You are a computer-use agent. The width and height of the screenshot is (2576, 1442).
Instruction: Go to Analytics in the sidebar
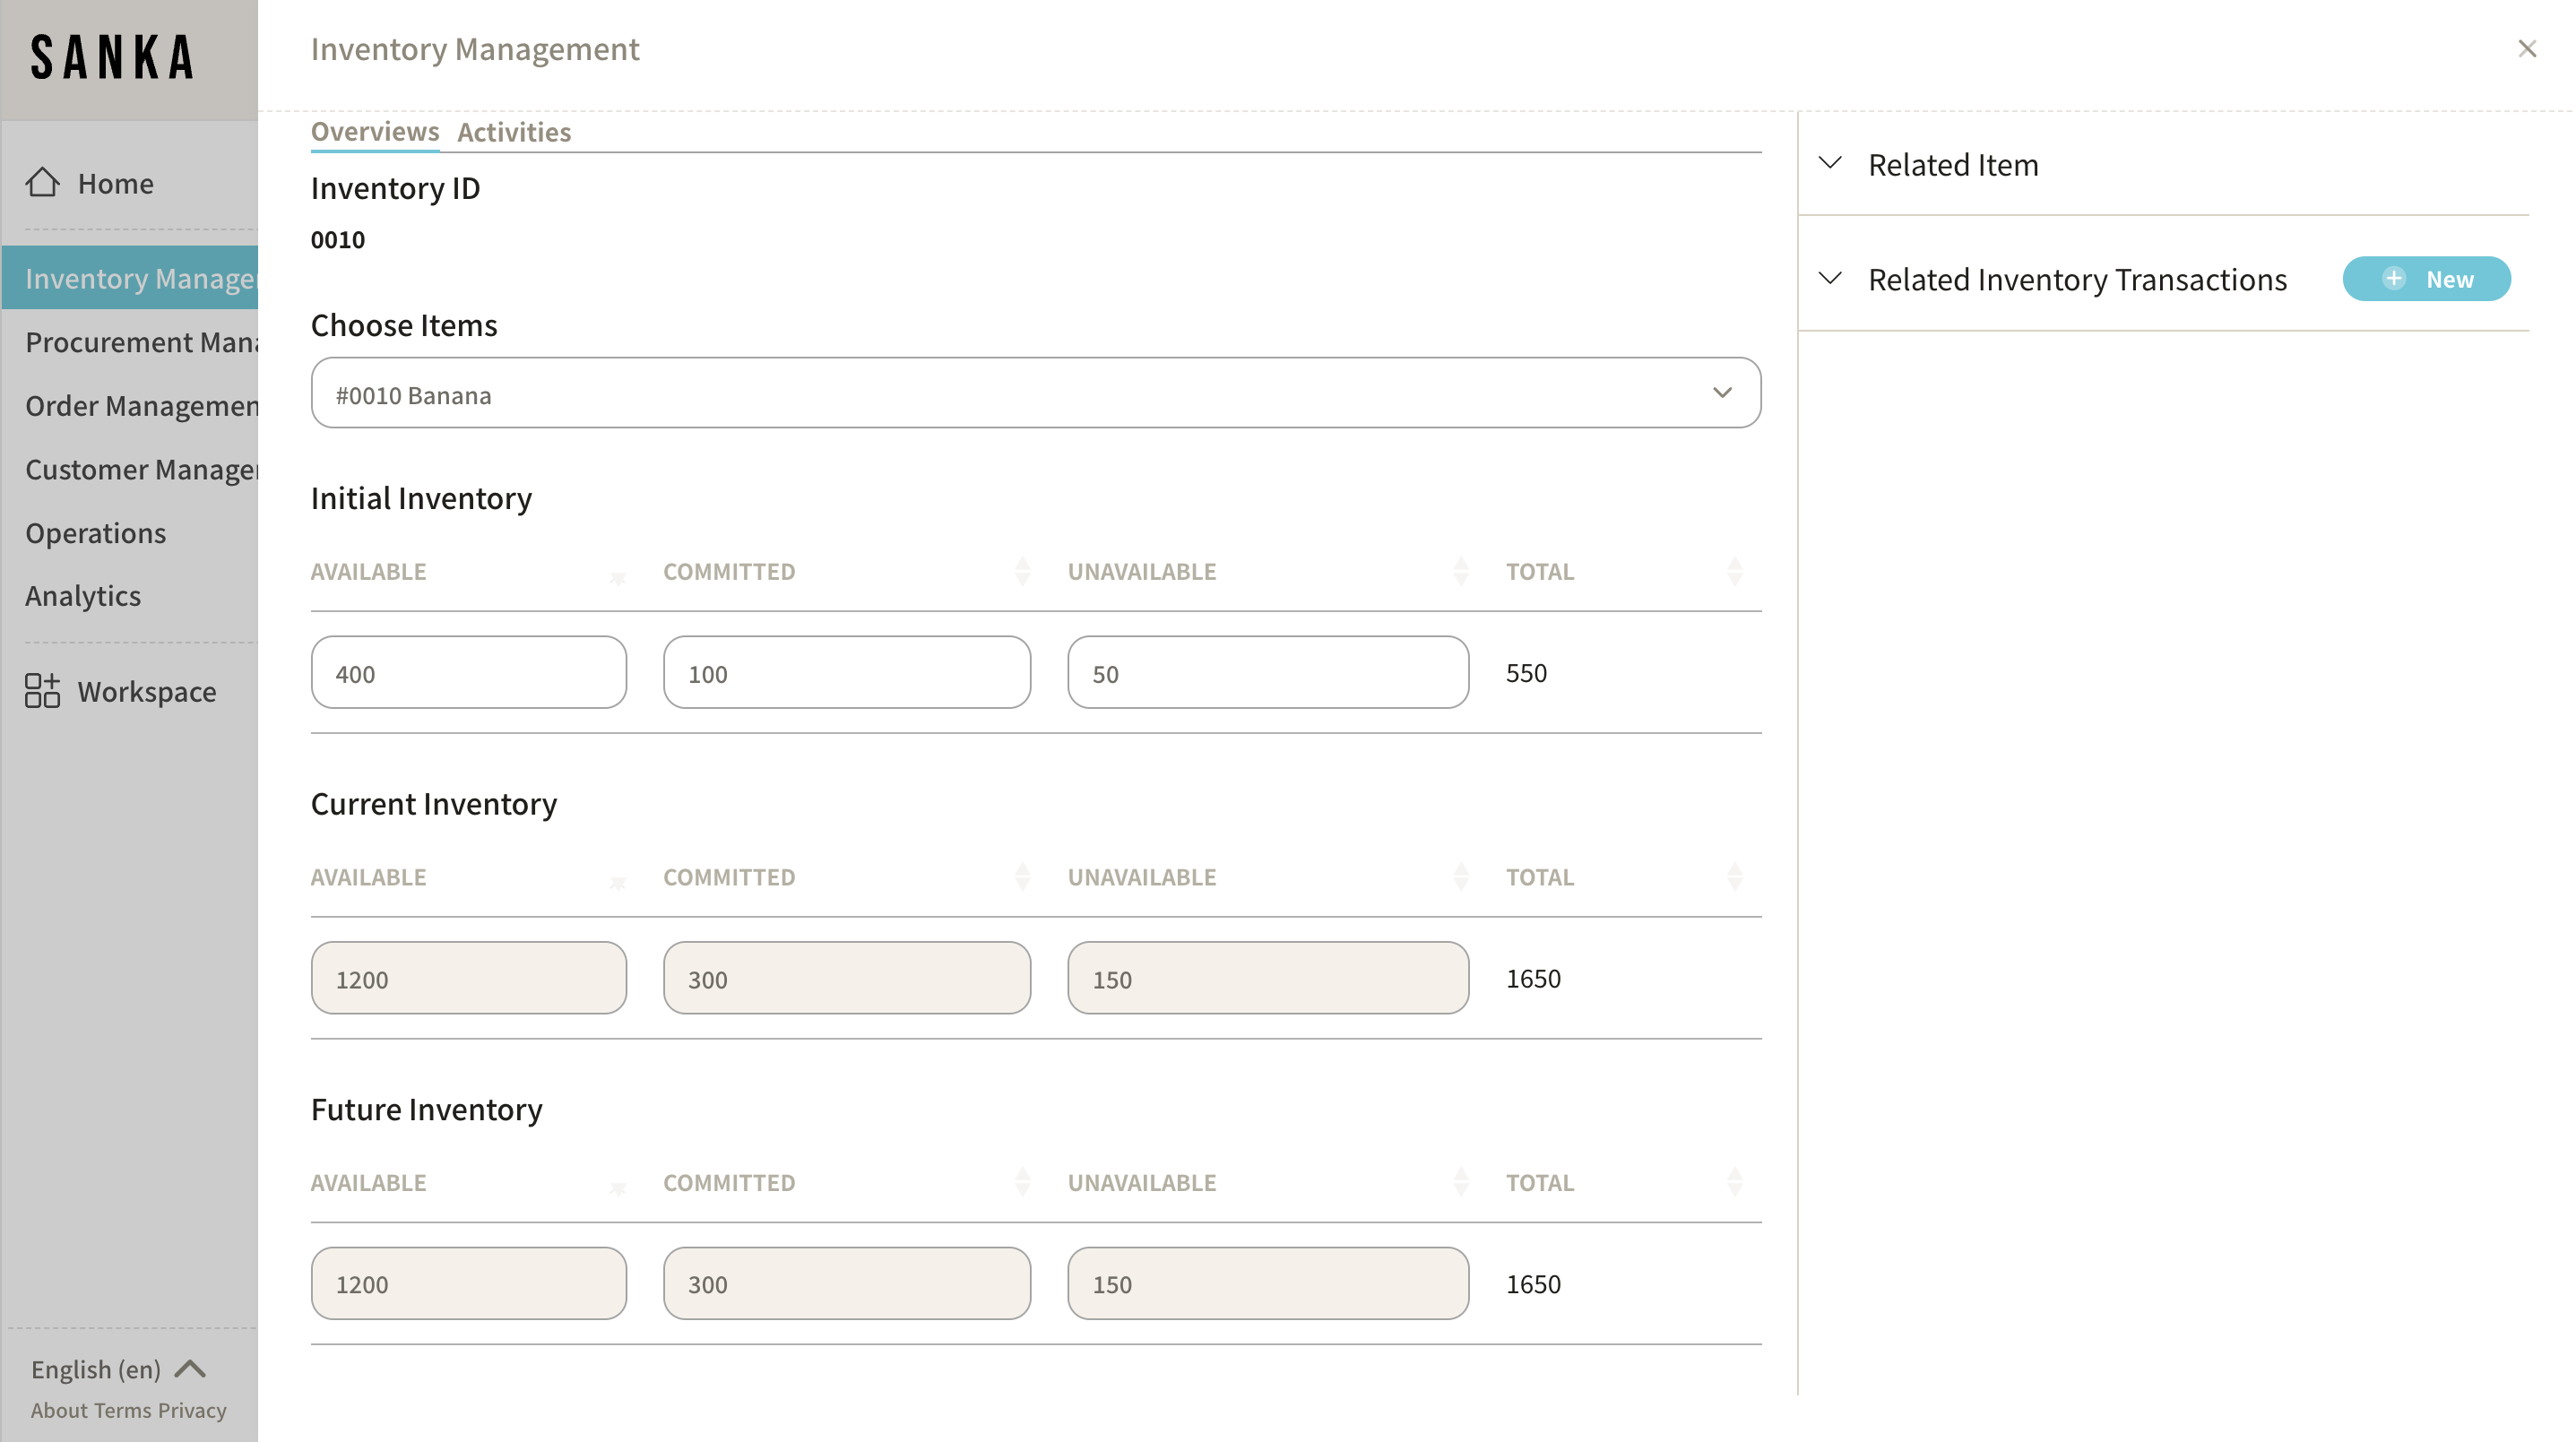[x=83, y=596]
